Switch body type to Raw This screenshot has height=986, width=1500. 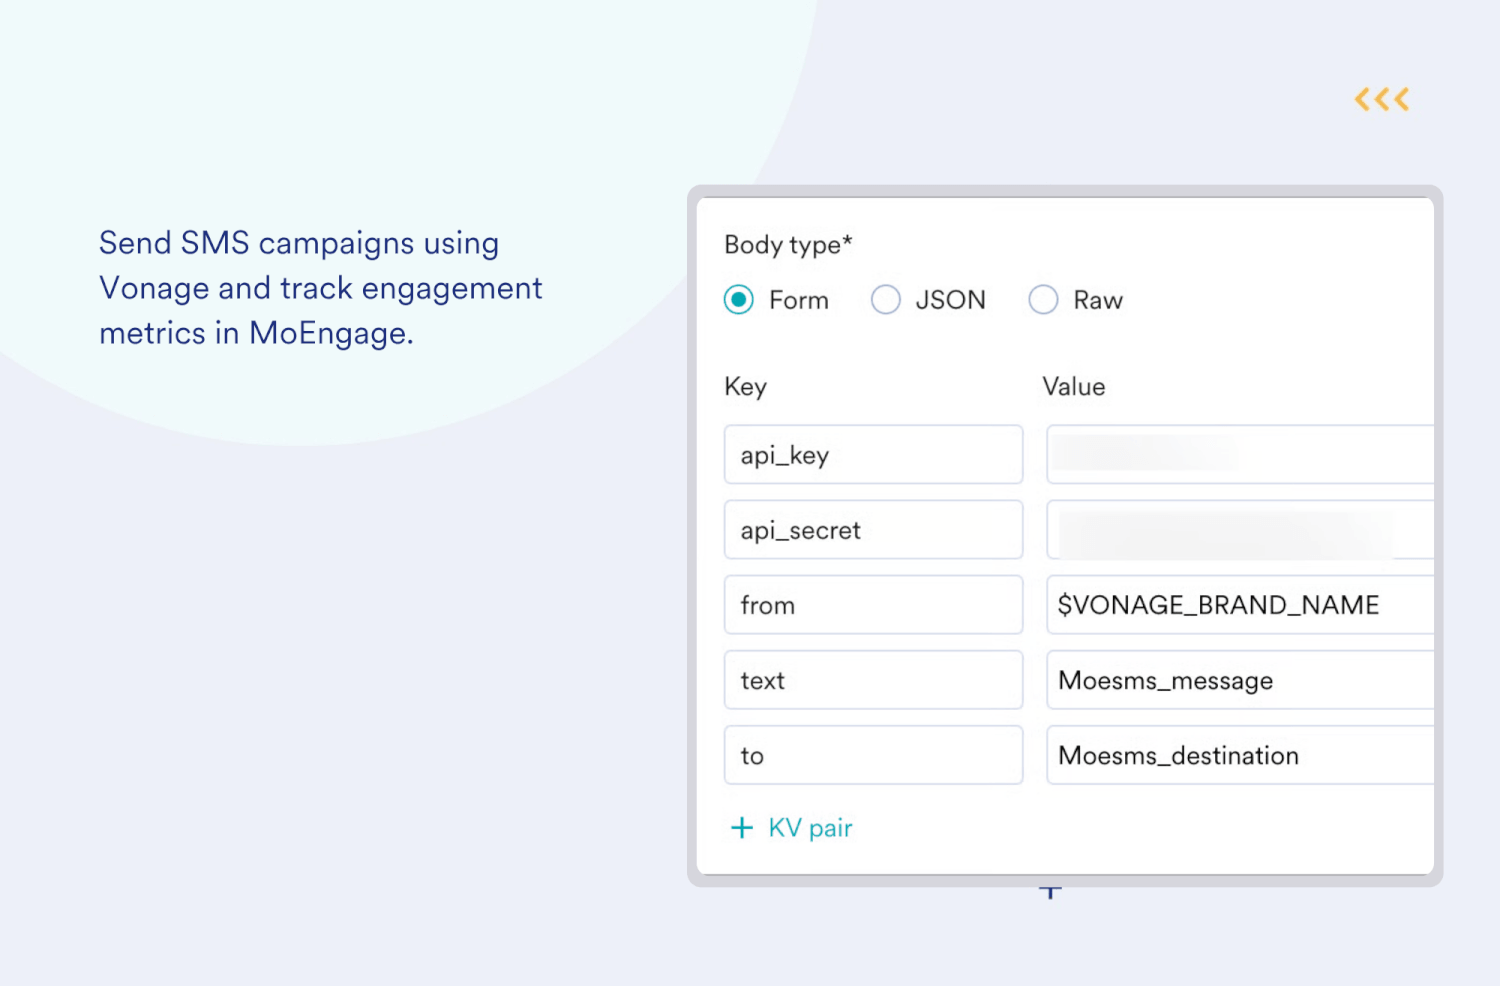[x=1043, y=300]
